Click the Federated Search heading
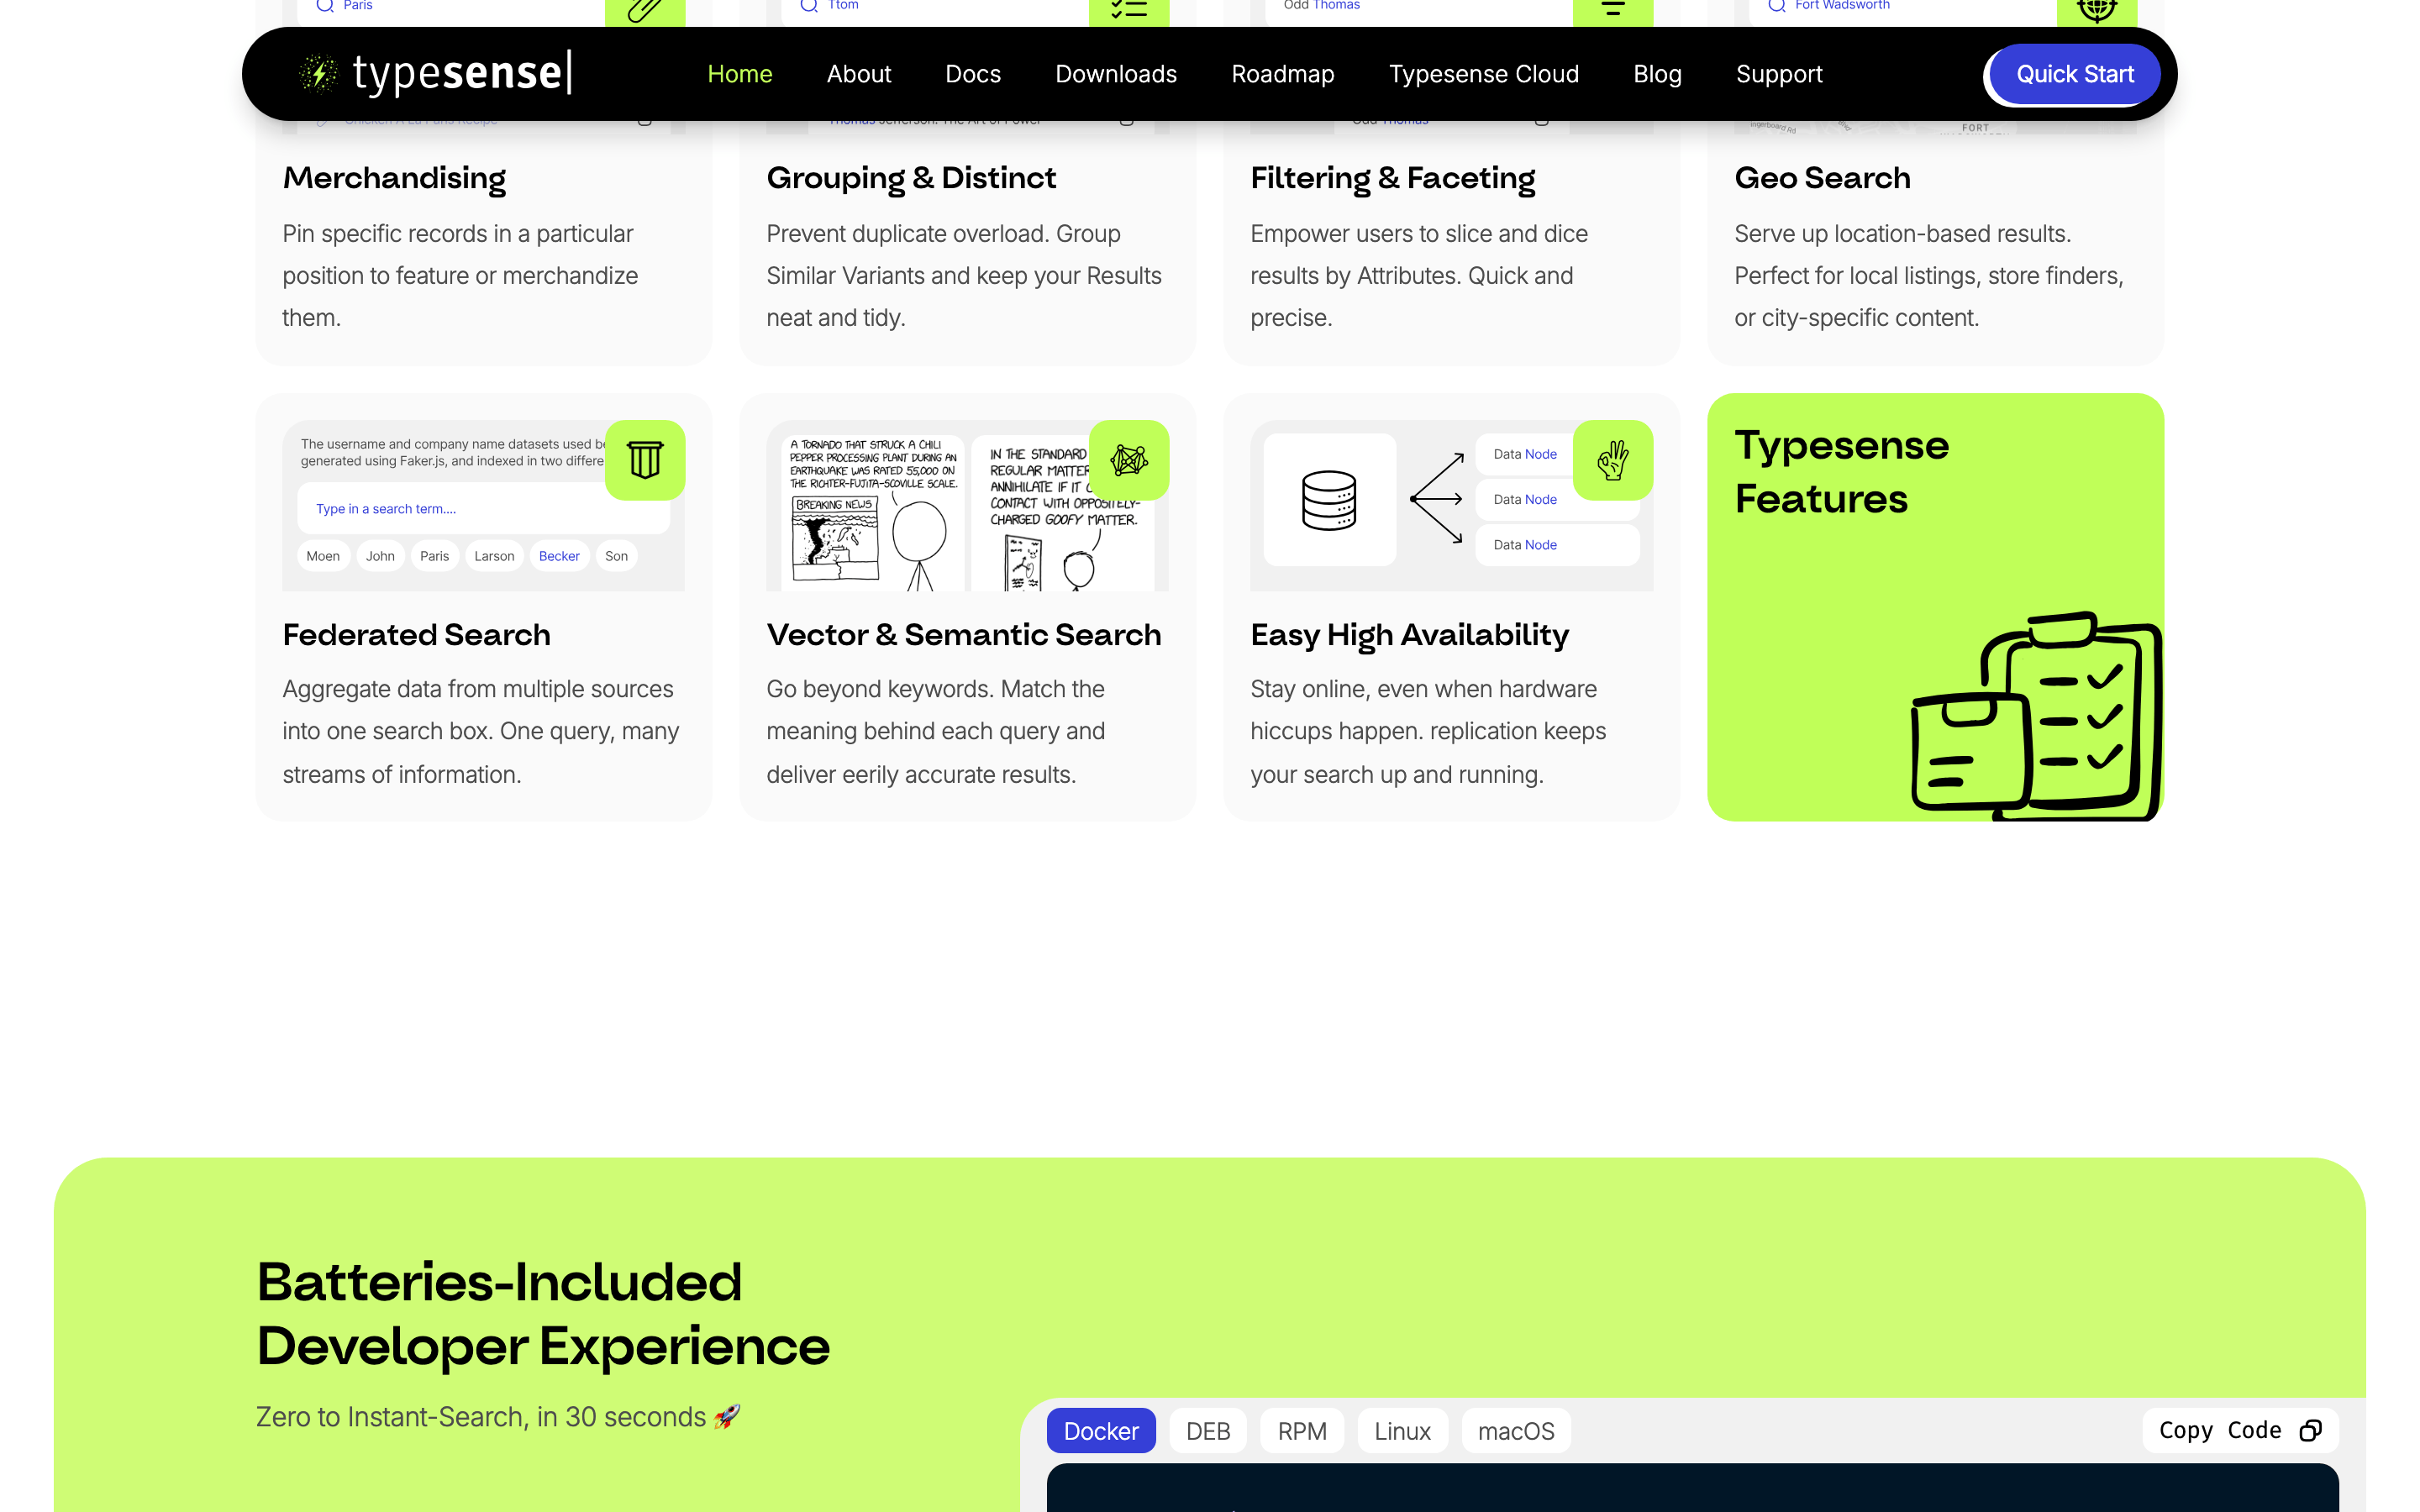The height and width of the screenshot is (1512, 2420). click(x=416, y=635)
